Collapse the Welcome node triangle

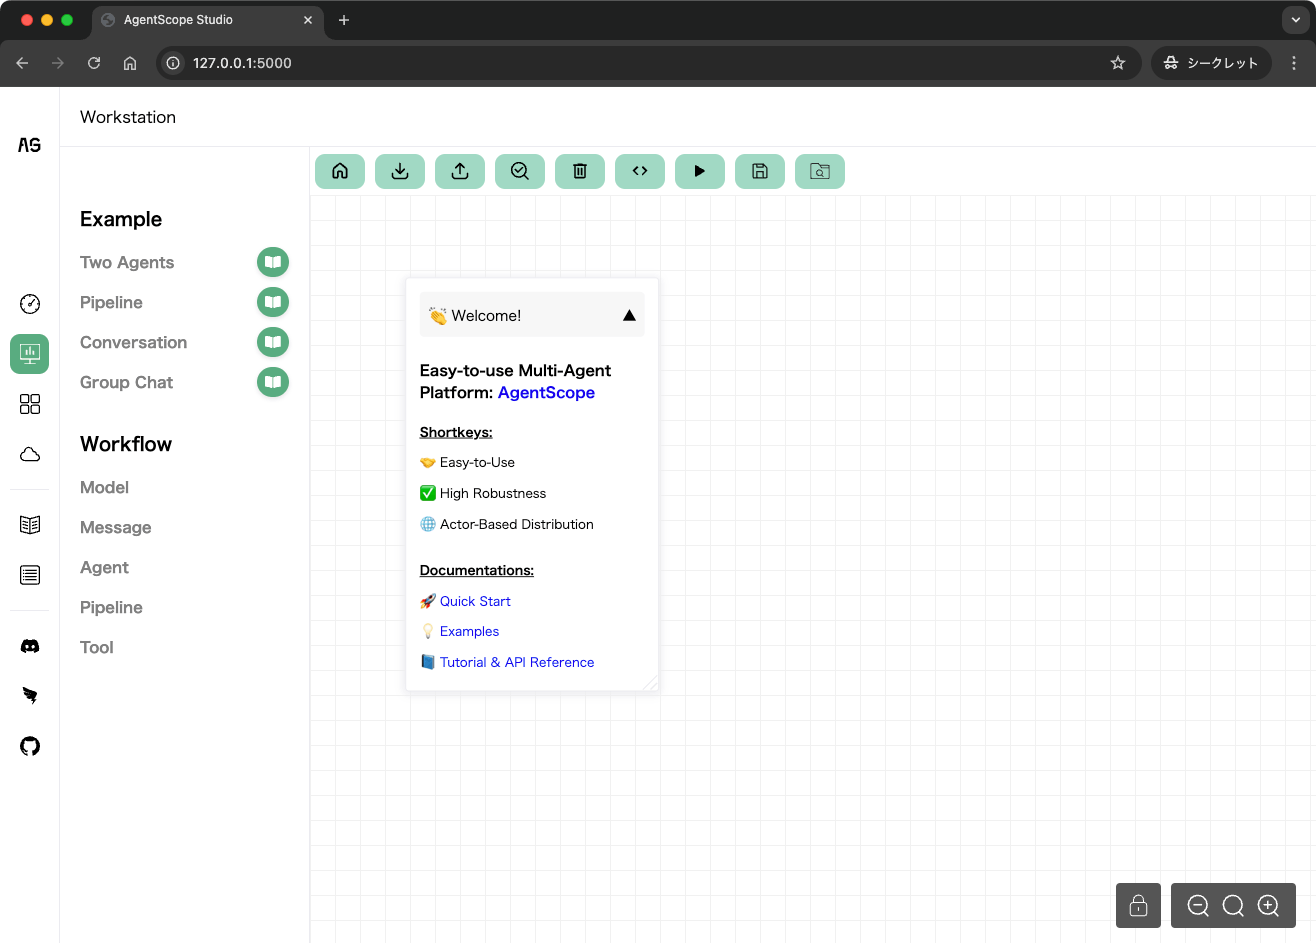tap(629, 315)
